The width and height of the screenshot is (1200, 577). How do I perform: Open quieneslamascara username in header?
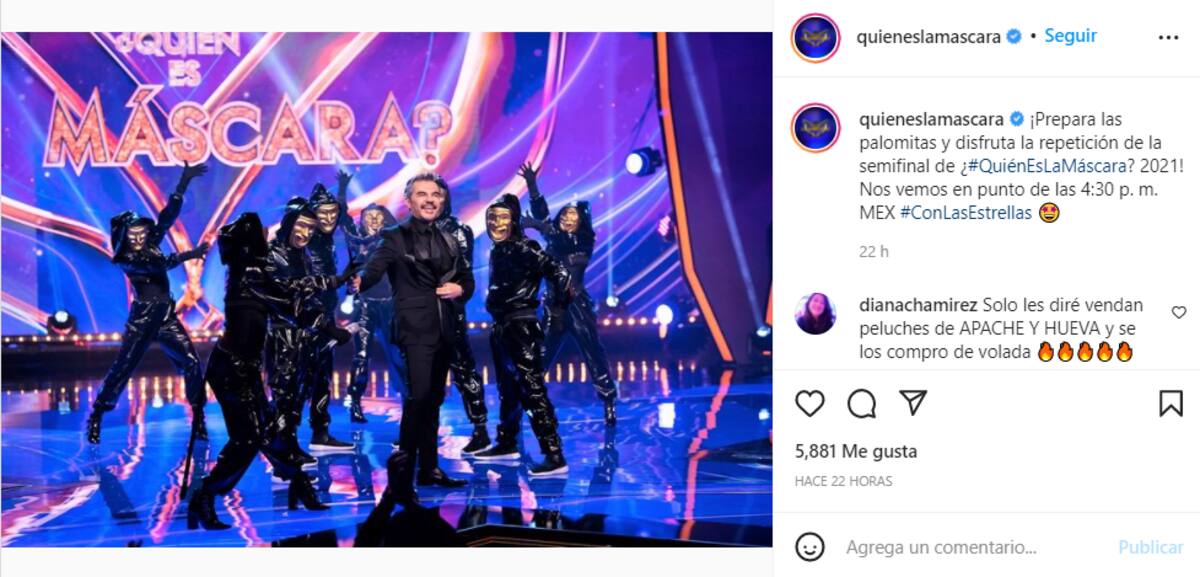[929, 36]
